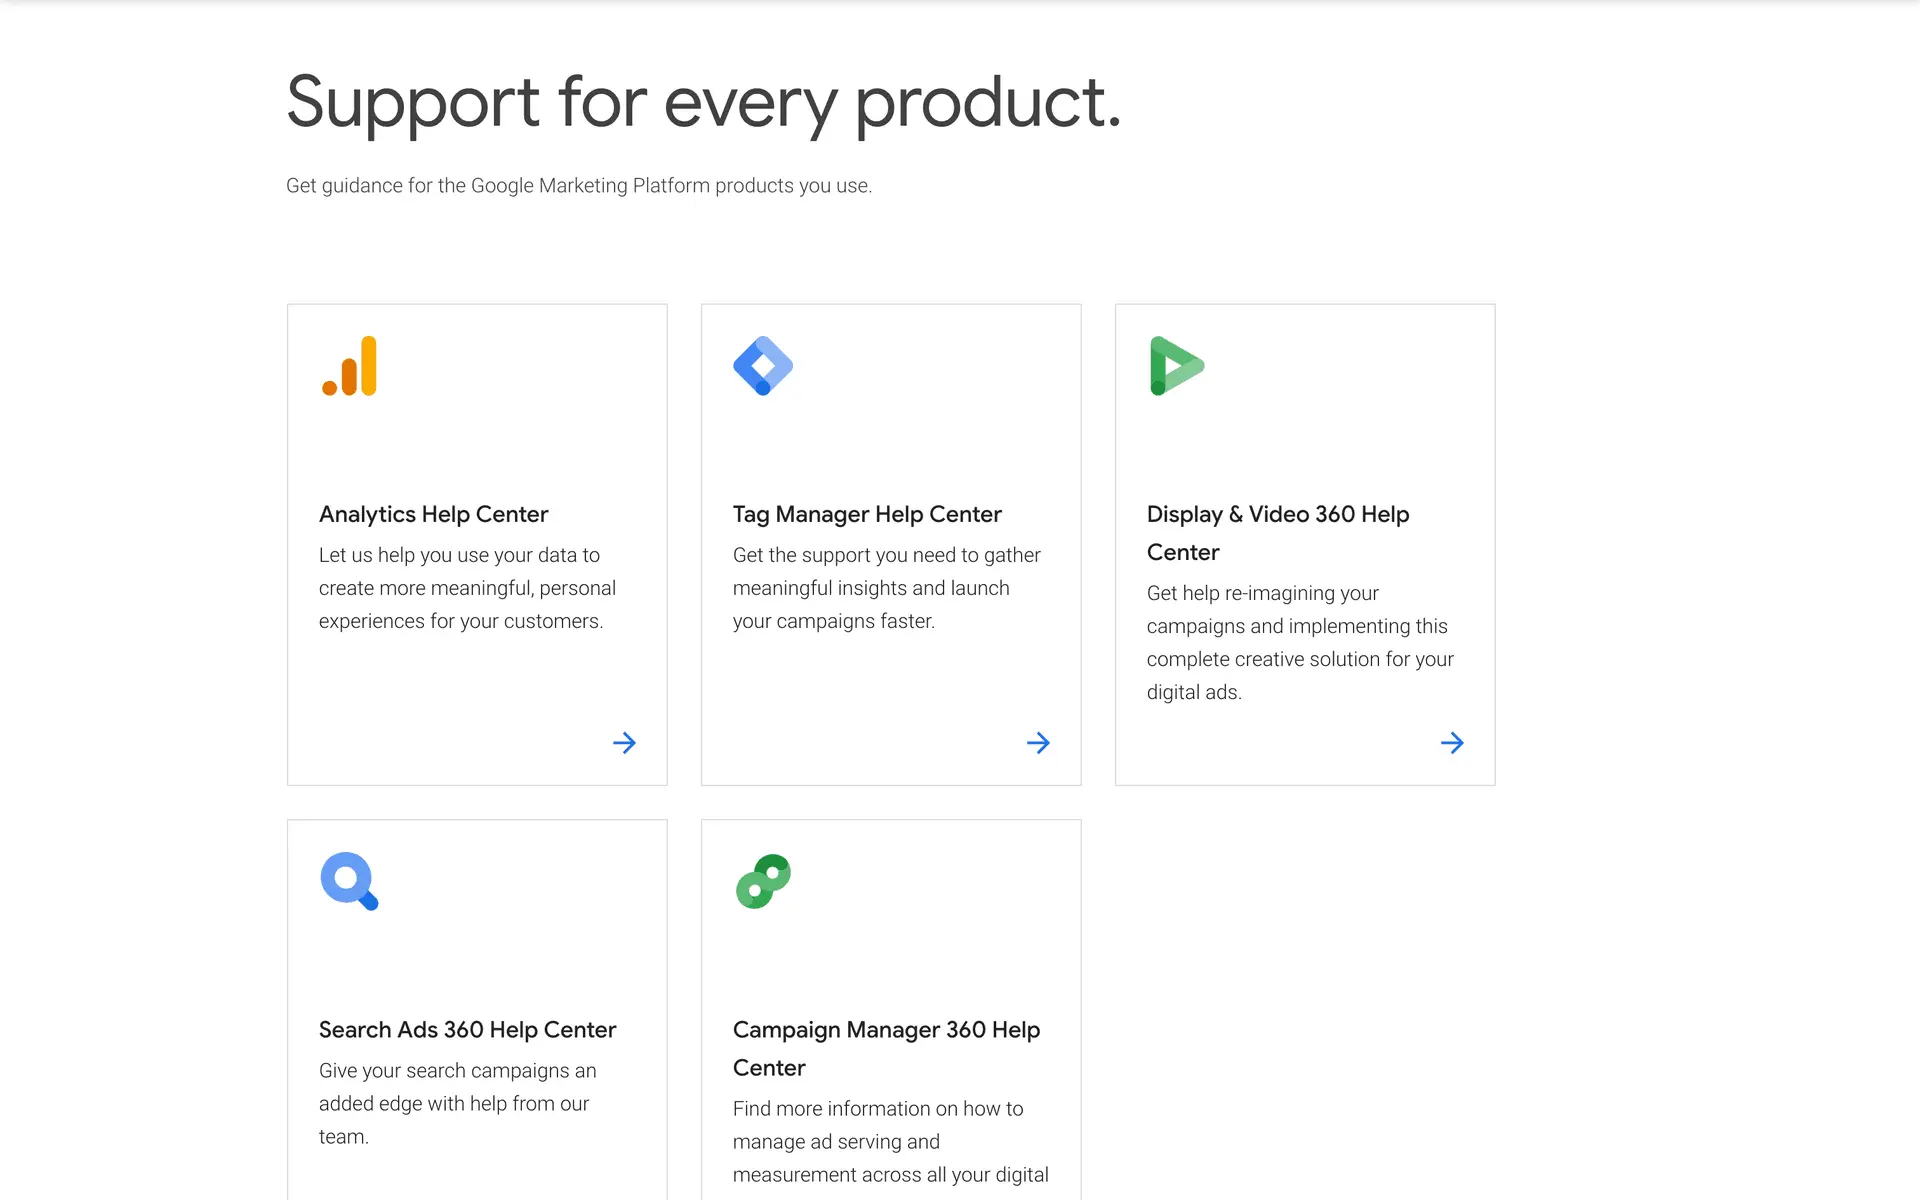The width and height of the screenshot is (1920, 1200).
Task: Open the Search Ads 360 Help Center title
Action: pyautogui.click(x=467, y=1030)
